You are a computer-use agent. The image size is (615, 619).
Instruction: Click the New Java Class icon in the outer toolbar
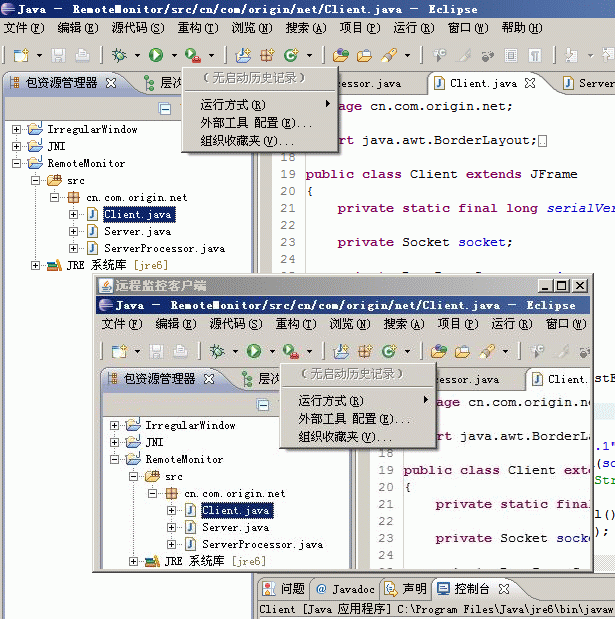[x=291, y=55]
